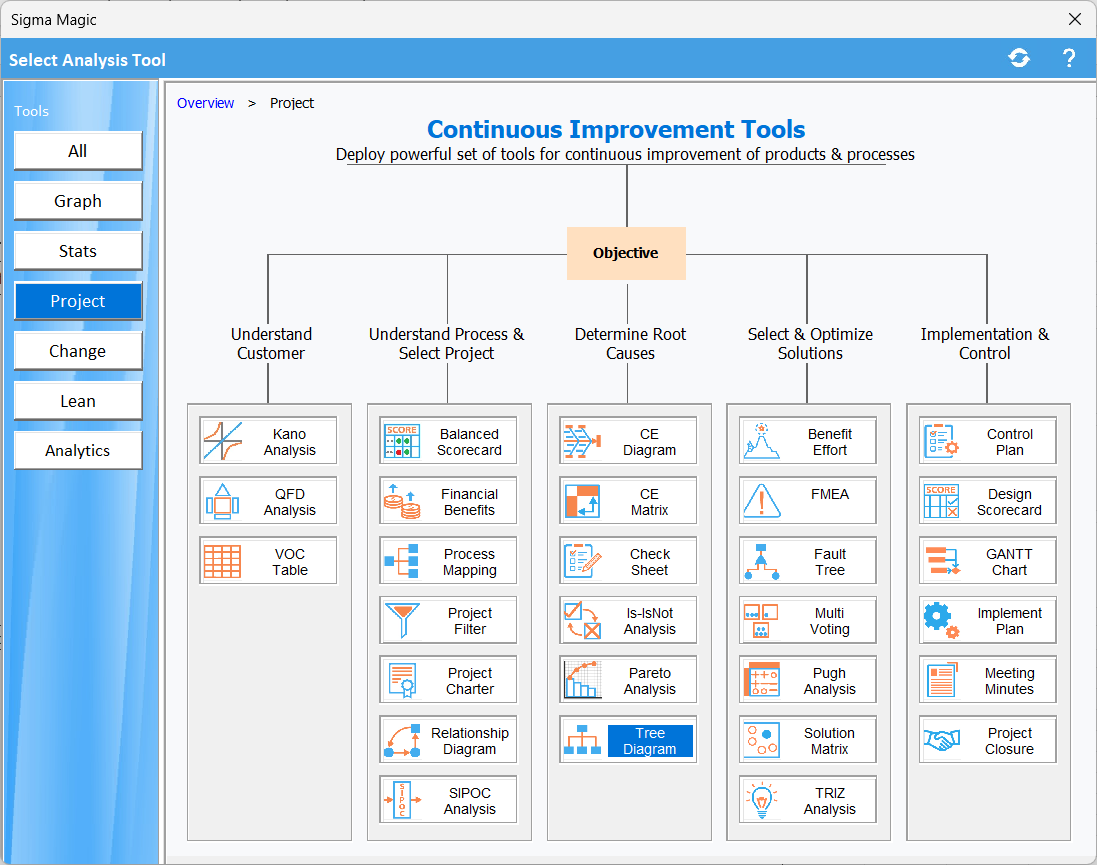Viewport: 1097px width, 865px height.
Task: Click the CE Matrix icon
Action: pos(582,501)
